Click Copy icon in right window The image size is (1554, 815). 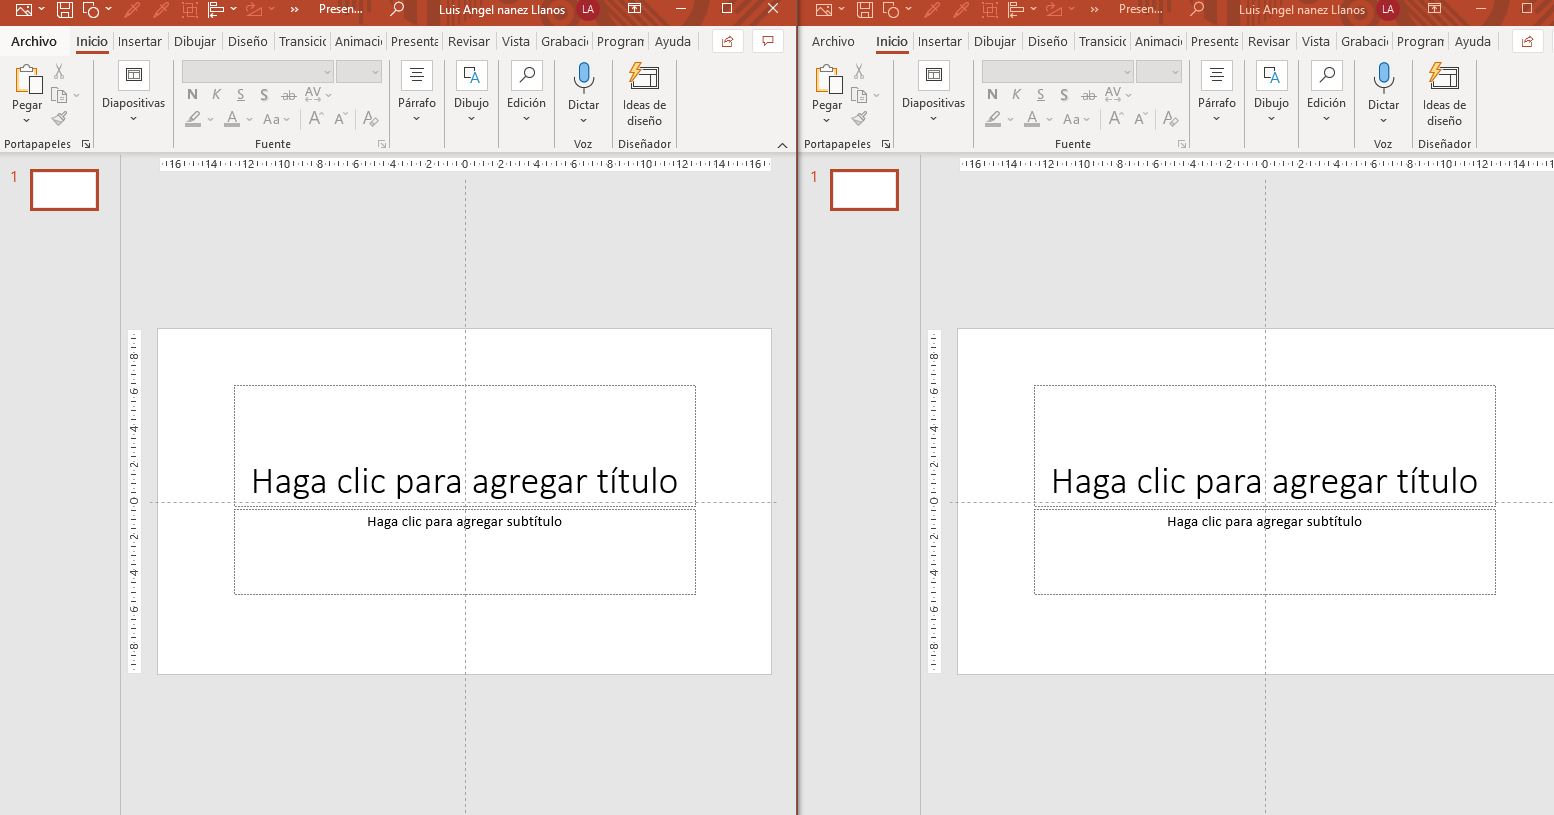click(859, 95)
